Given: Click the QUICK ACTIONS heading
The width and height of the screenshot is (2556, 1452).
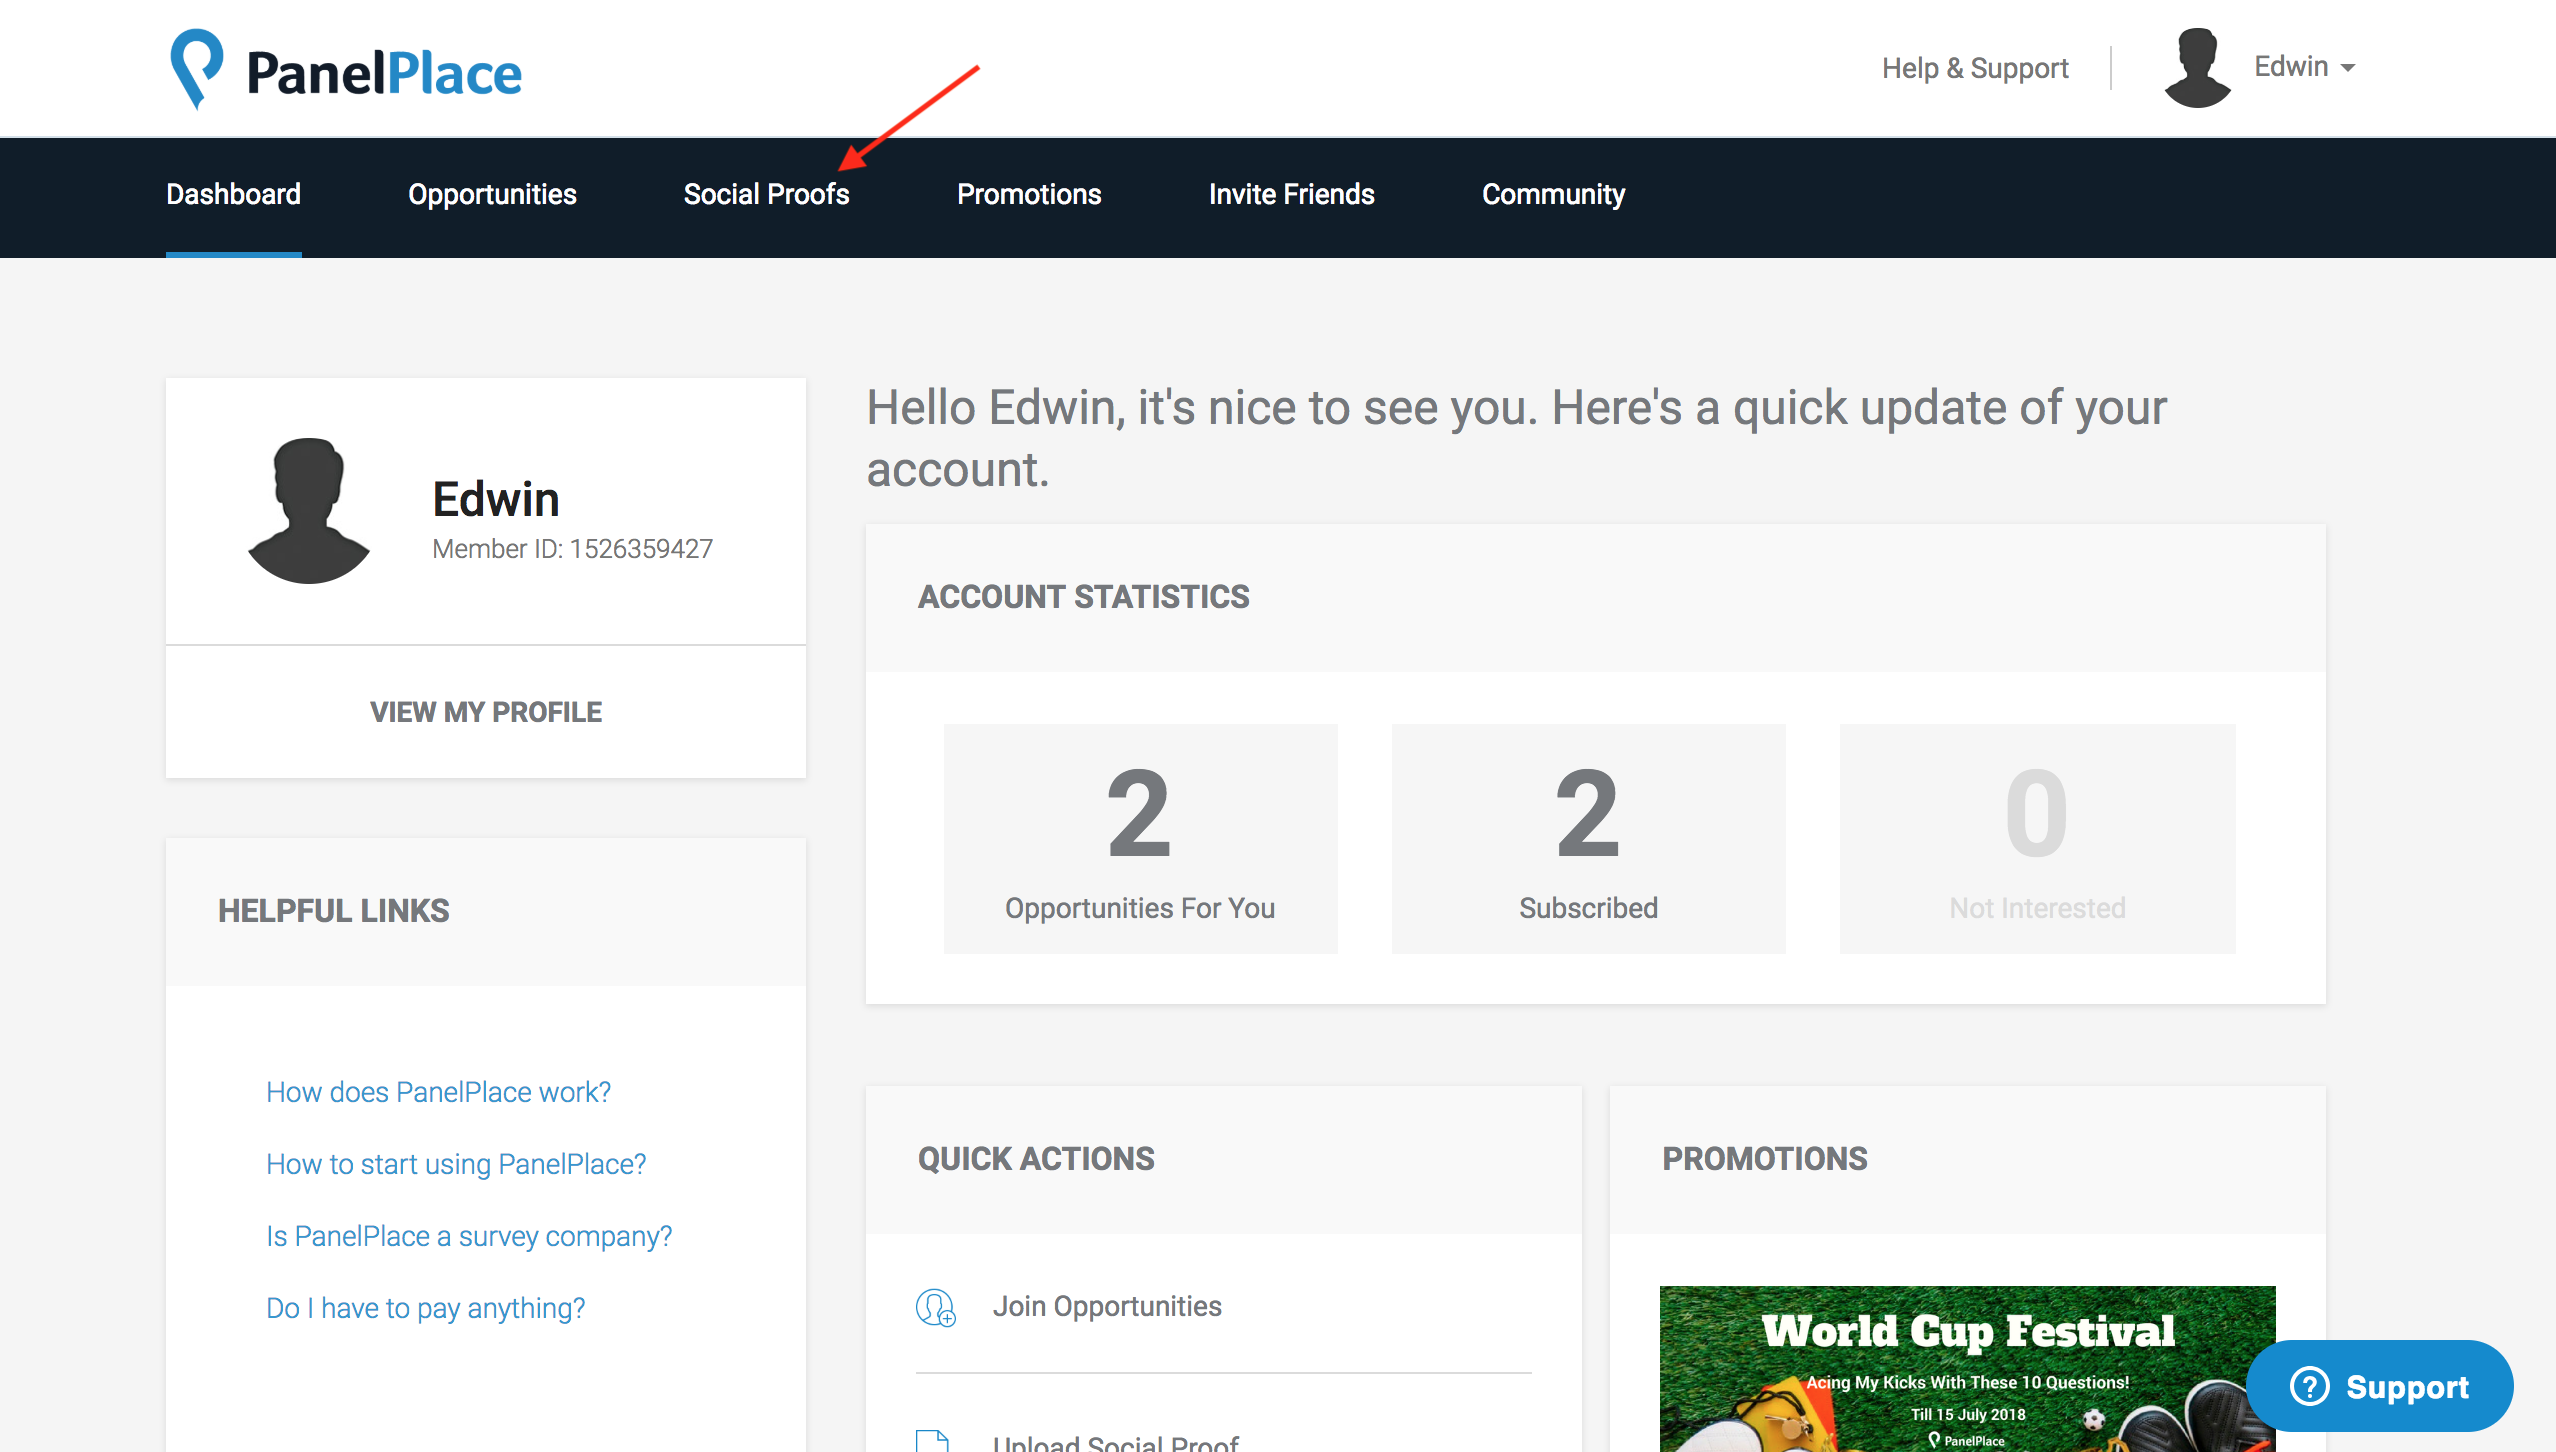Looking at the screenshot, I should point(1036,1159).
